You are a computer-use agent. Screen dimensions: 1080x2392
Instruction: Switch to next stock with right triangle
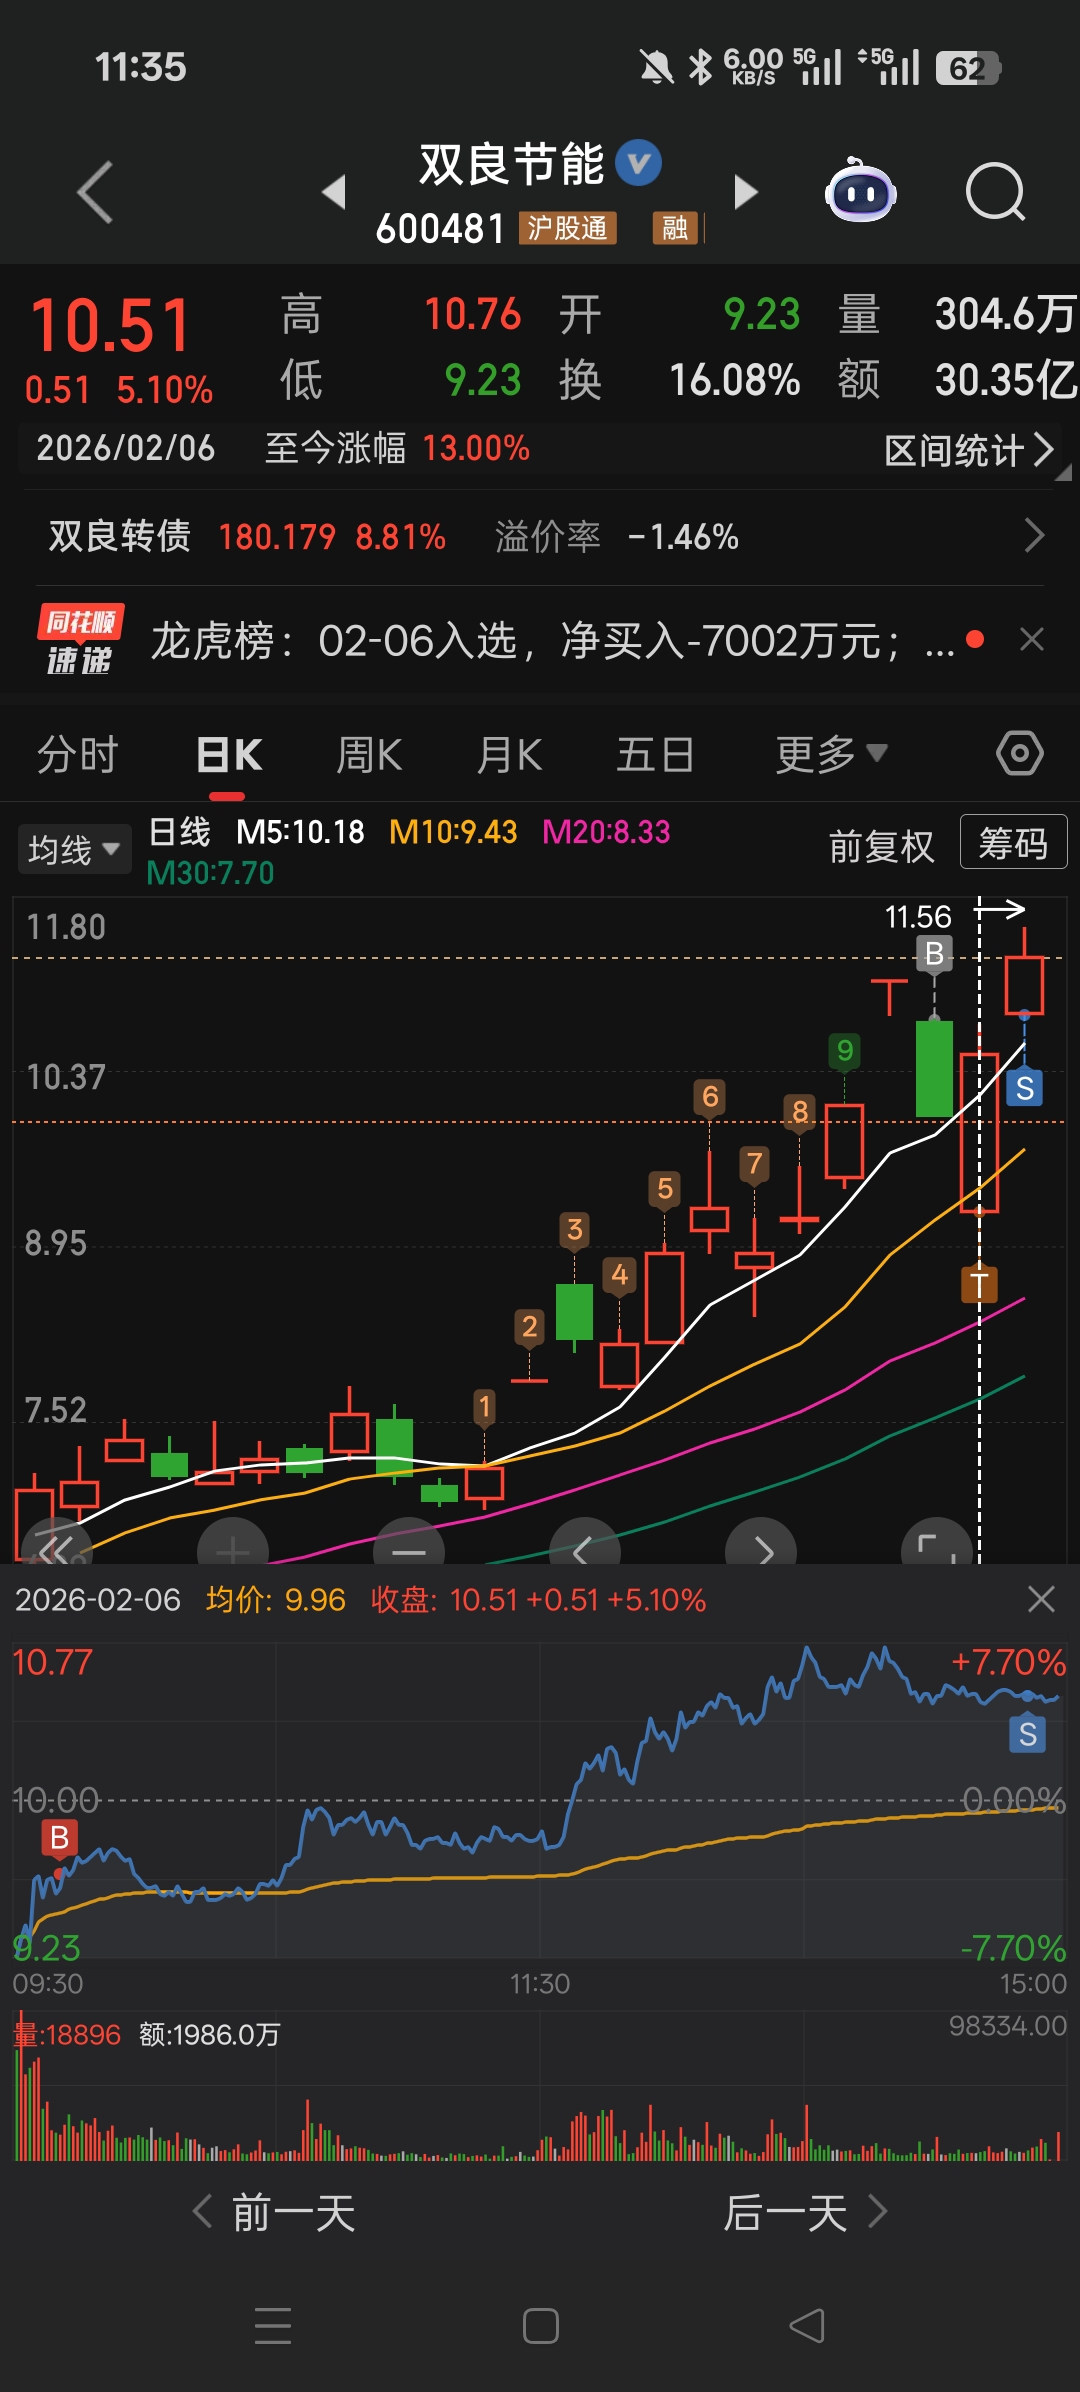pos(745,191)
